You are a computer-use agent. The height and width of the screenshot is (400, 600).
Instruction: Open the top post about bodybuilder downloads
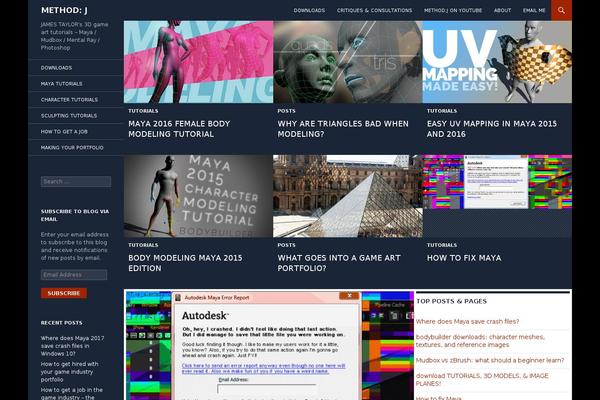pos(480,341)
